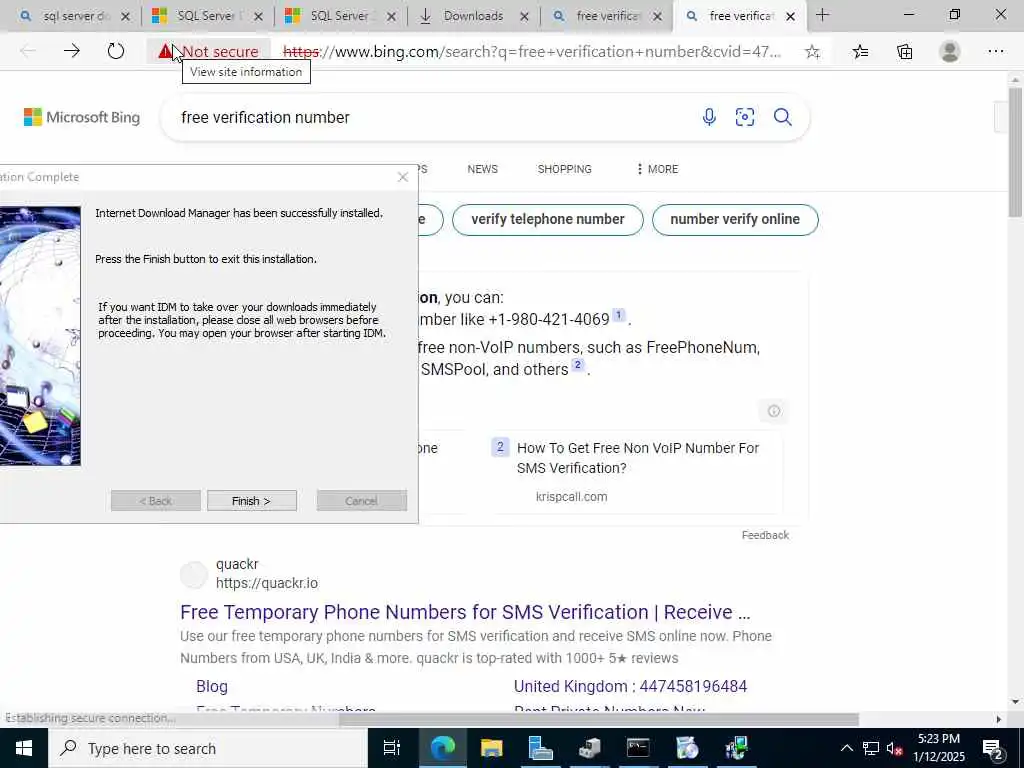The width and height of the screenshot is (1024, 768).
Task: Open the Collections icon in the toolbar
Action: (904, 52)
